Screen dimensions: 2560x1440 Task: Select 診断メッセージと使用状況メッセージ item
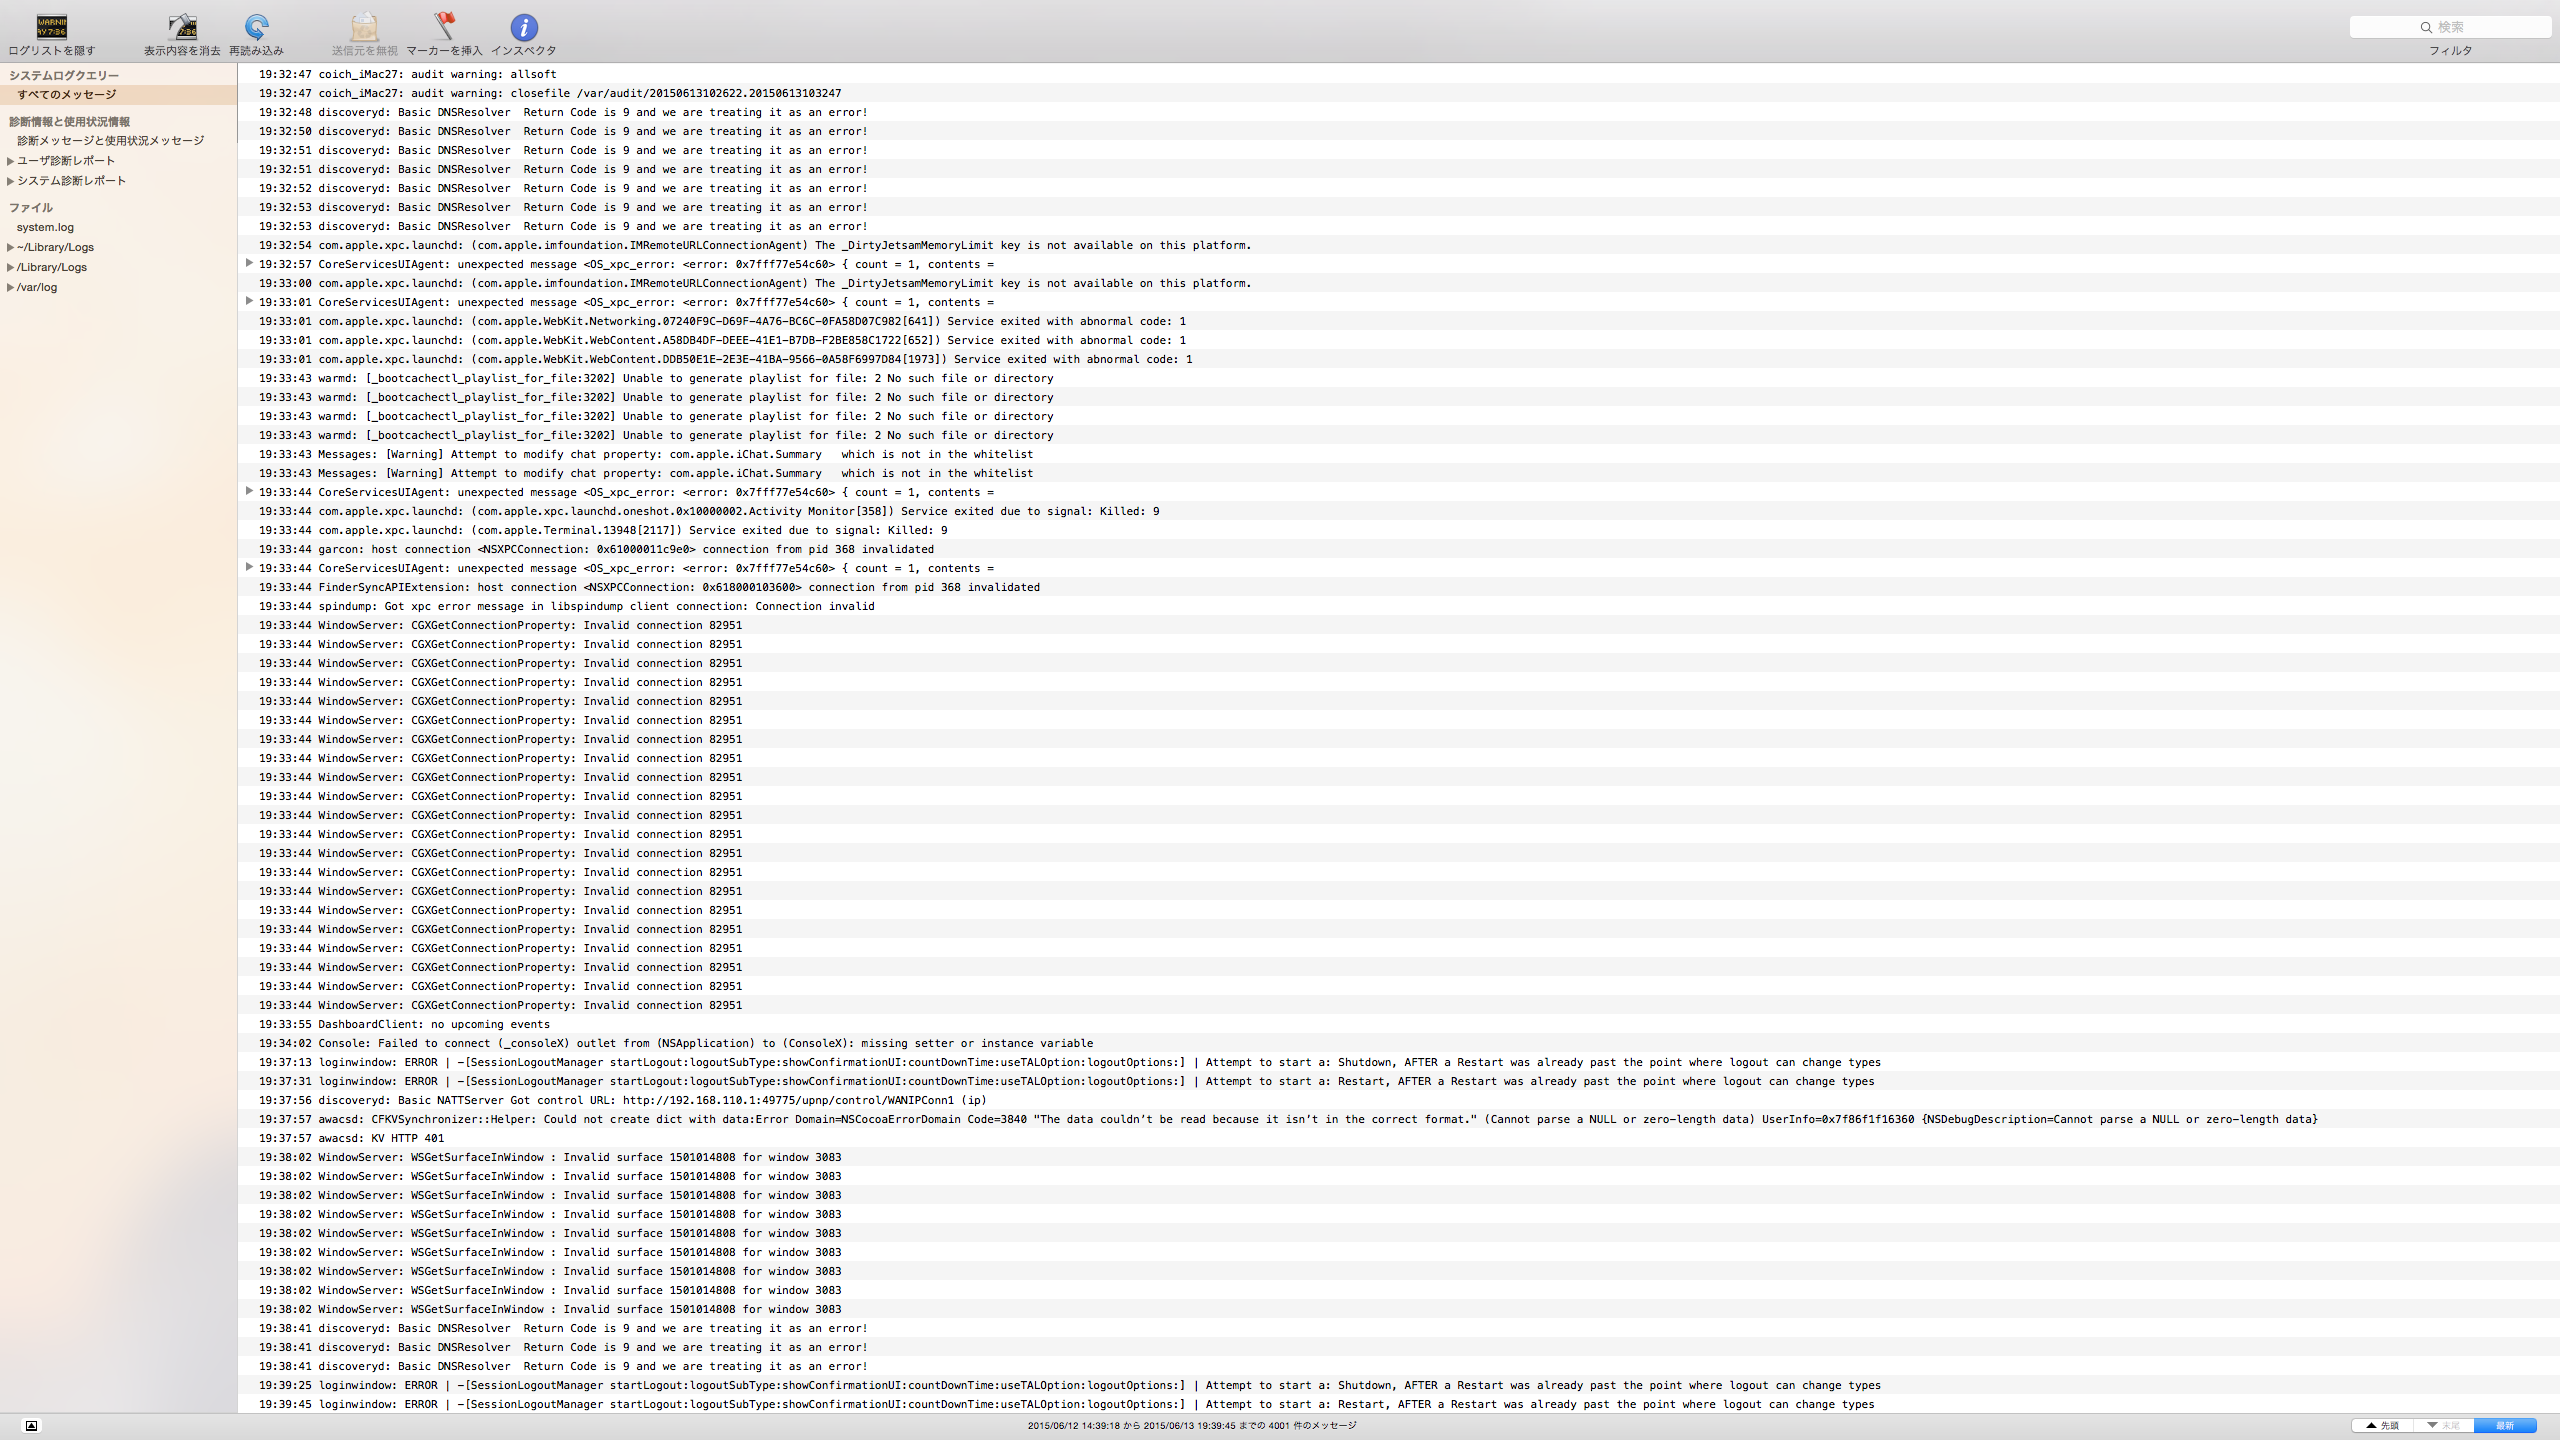[x=110, y=141]
